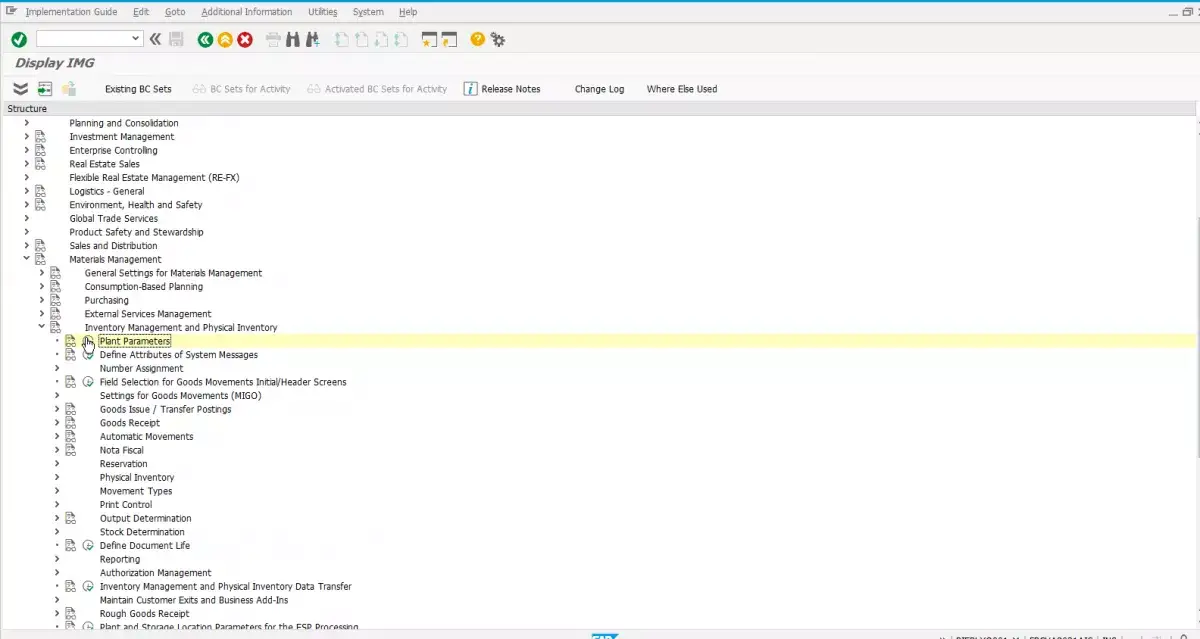Select the Plant Parameters row text

[135, 341]
